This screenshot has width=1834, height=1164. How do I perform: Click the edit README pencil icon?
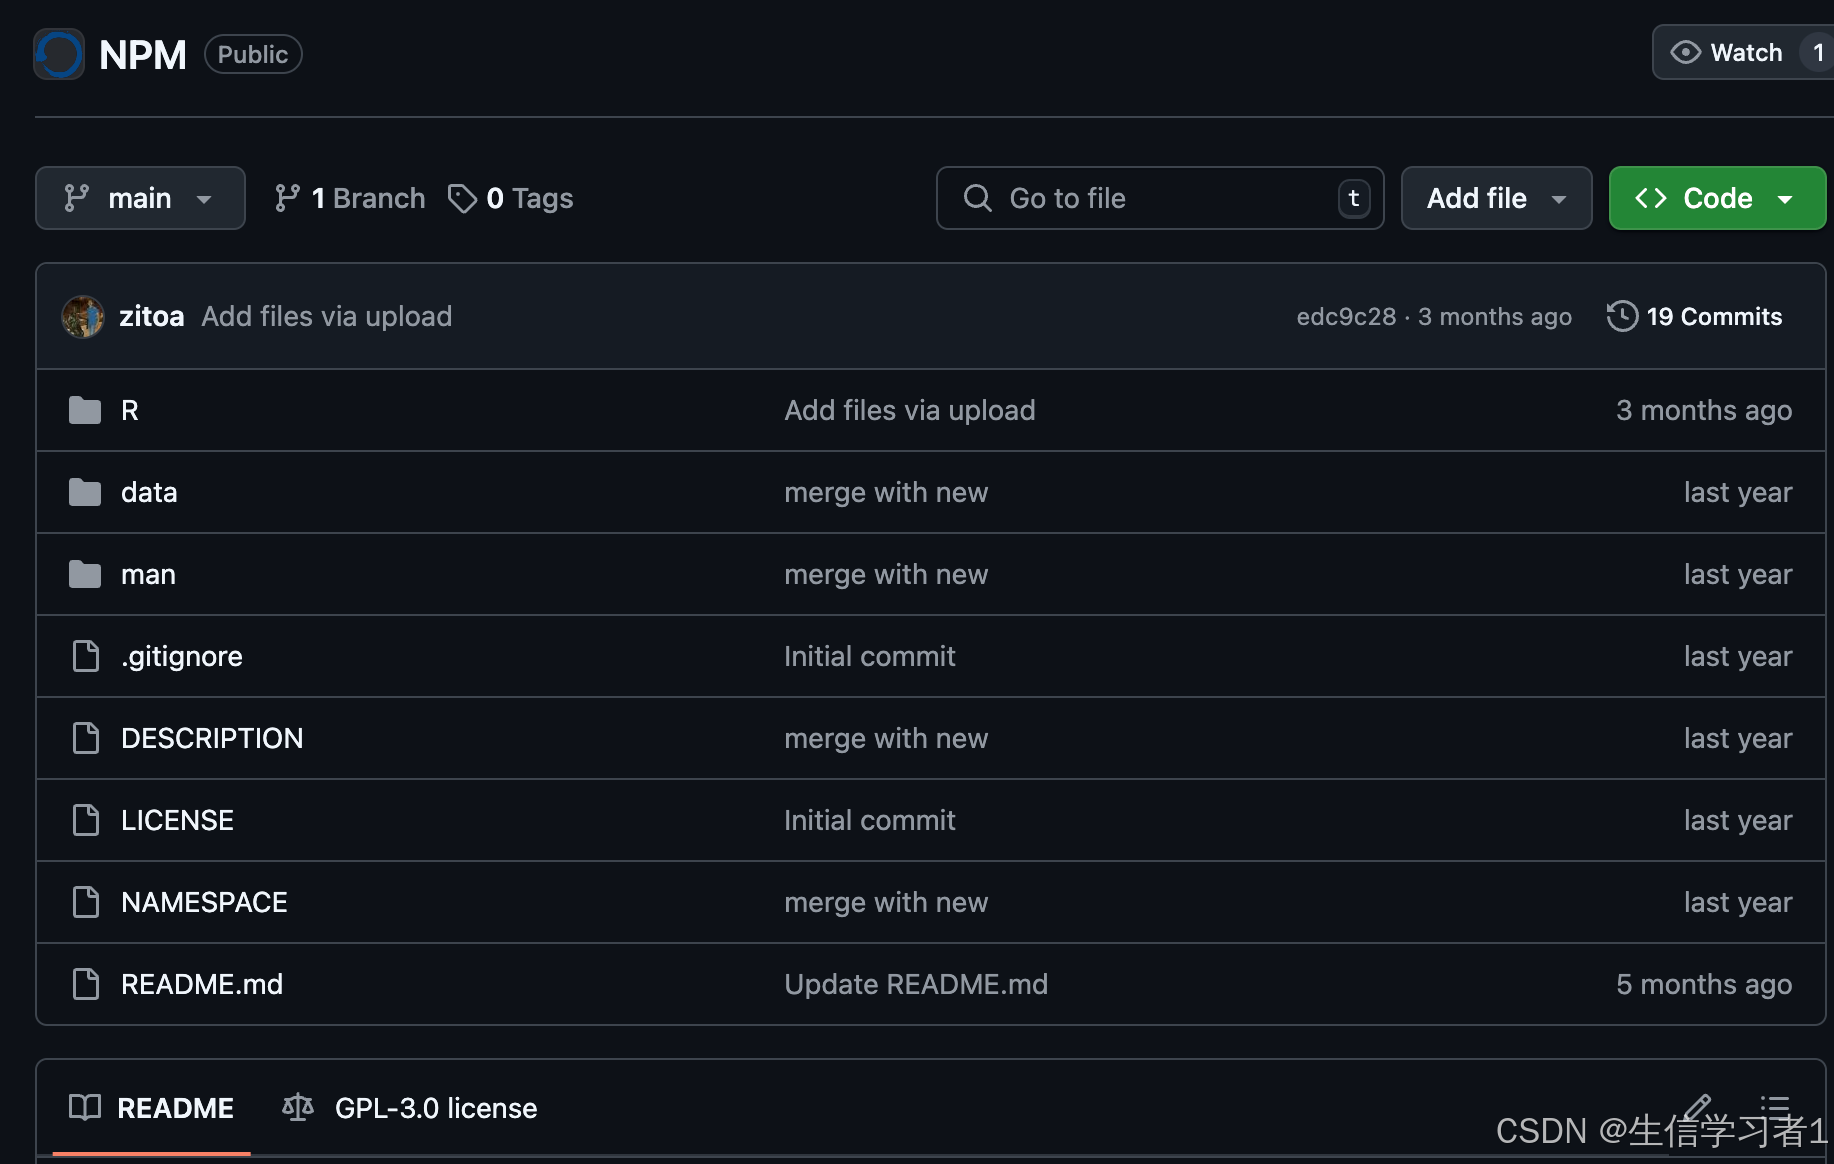1697,1107
